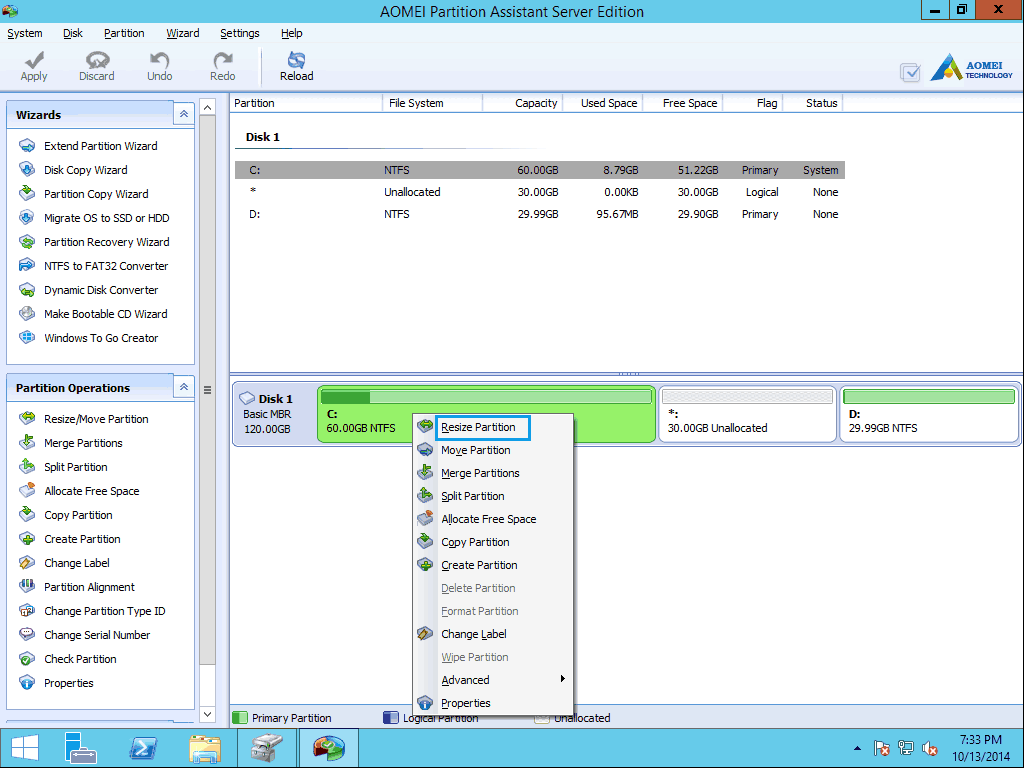The height and width of the screenshot is (768, 1024).
Task: Click Change Serial Number in sidebar
Action: 97,635
